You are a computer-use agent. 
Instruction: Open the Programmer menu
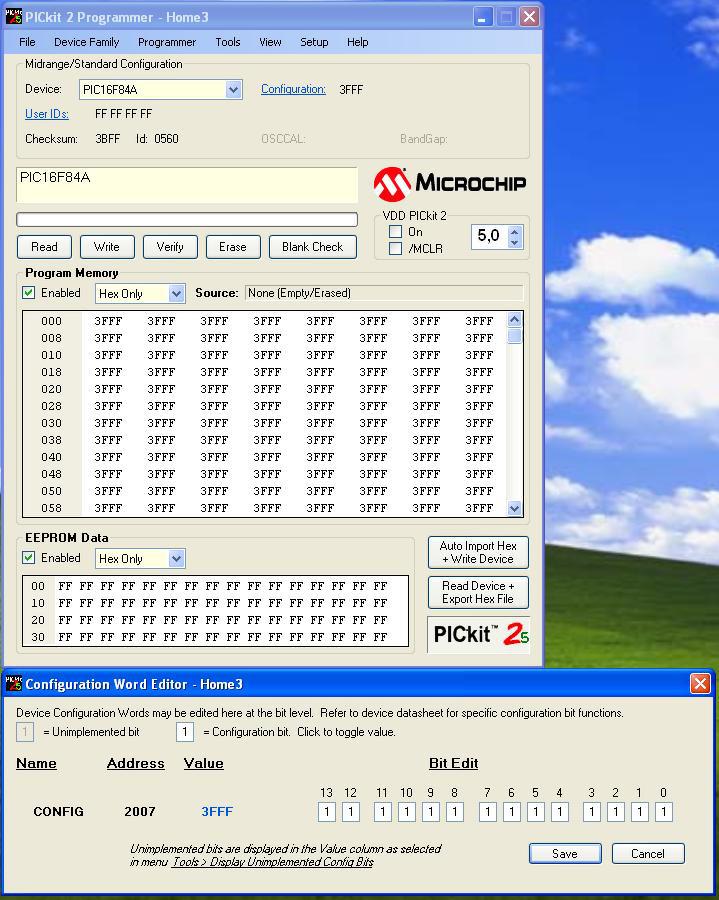[167, 42]
